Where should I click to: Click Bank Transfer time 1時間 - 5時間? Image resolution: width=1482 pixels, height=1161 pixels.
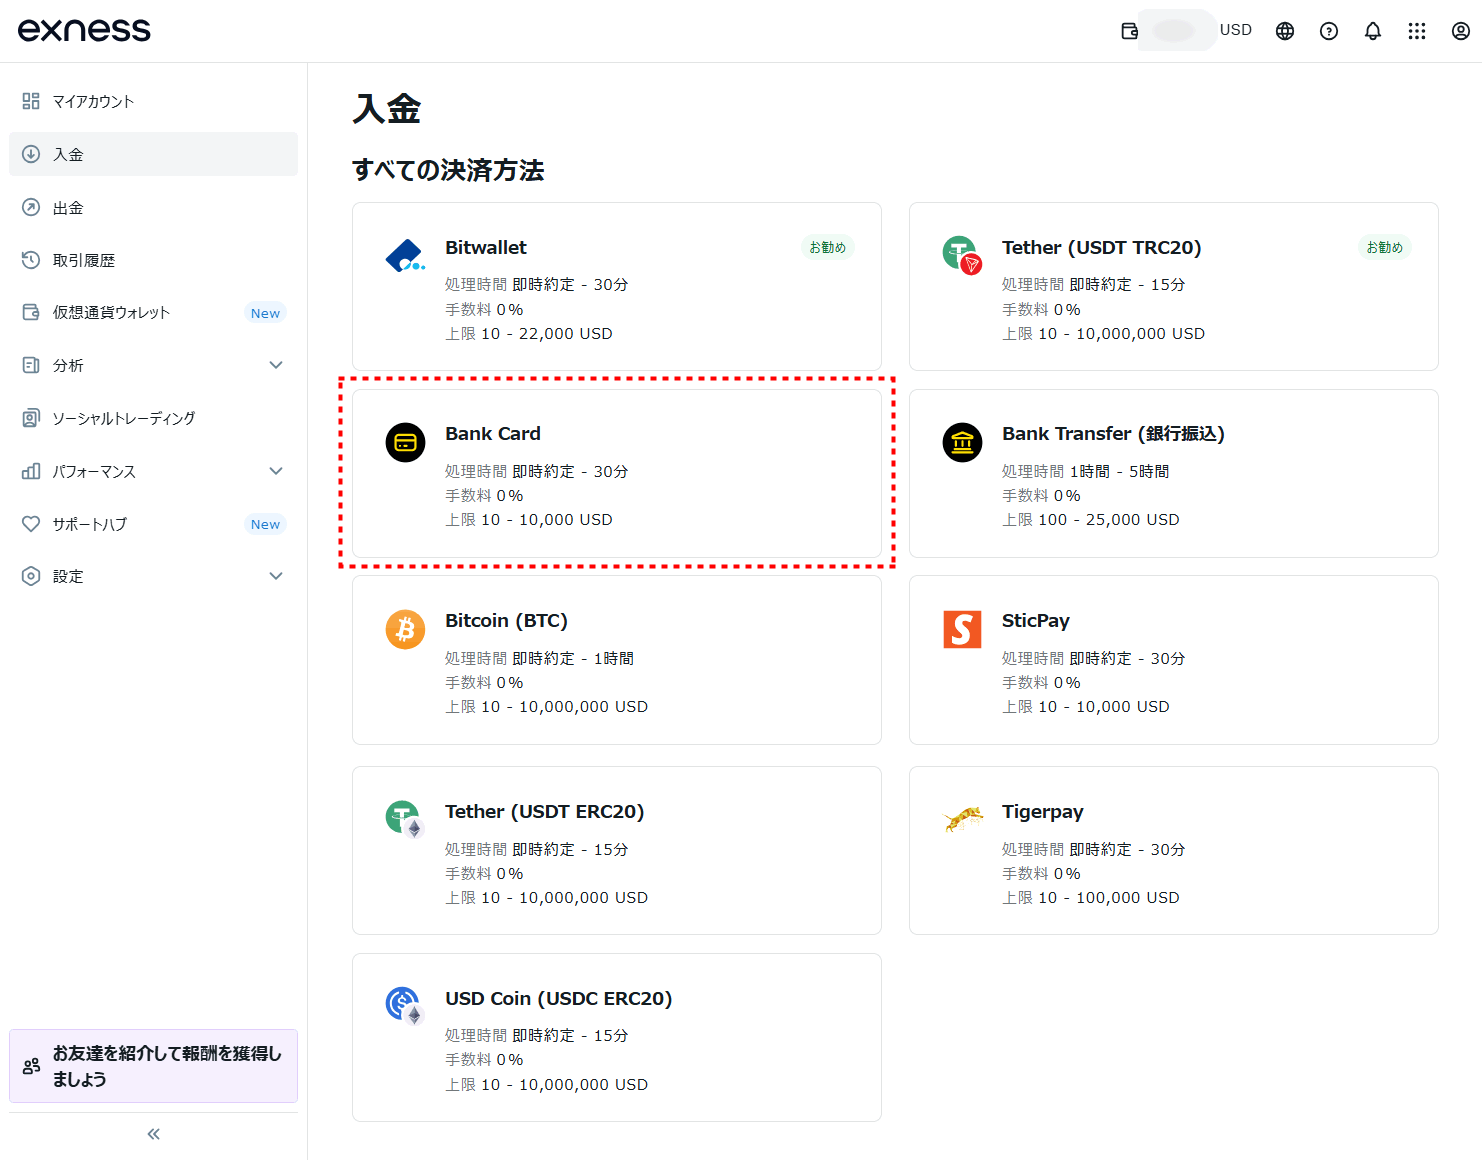click(1119, 471)
